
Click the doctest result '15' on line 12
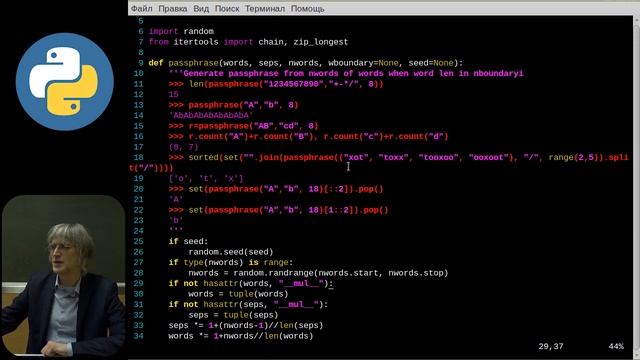point(173,94)
